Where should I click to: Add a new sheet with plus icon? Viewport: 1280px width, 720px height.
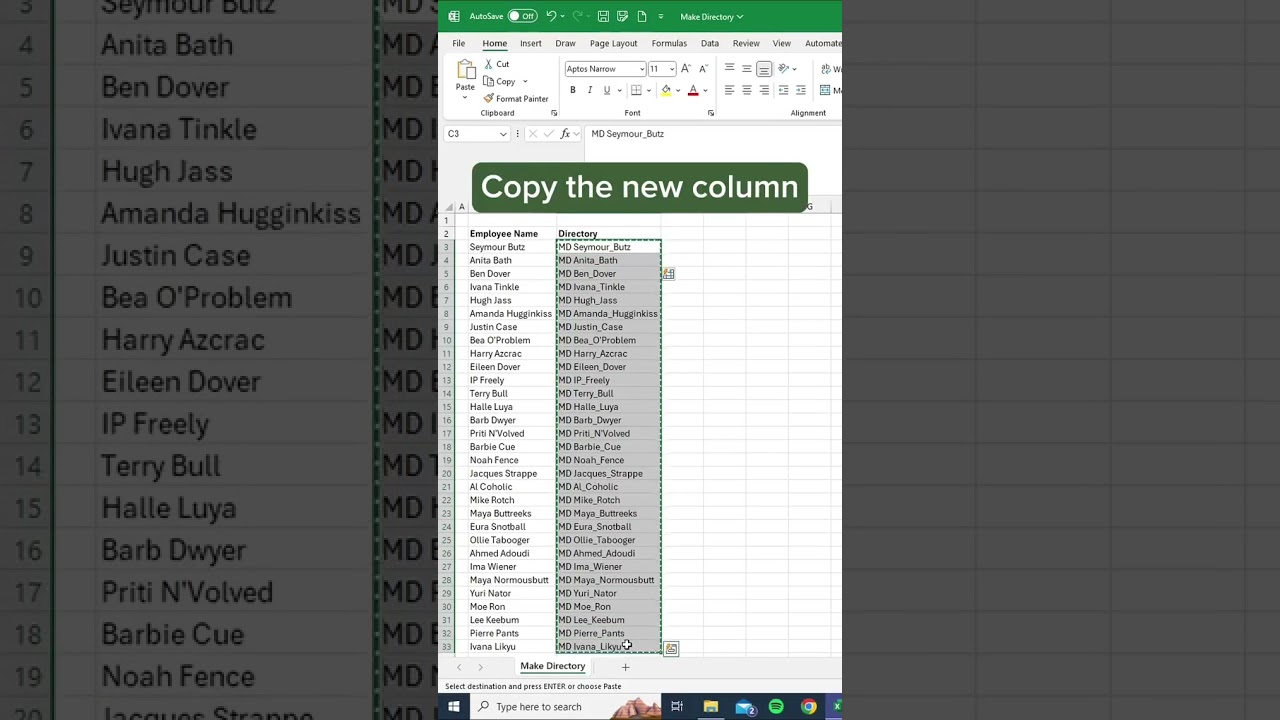click(x=625, y=667)
